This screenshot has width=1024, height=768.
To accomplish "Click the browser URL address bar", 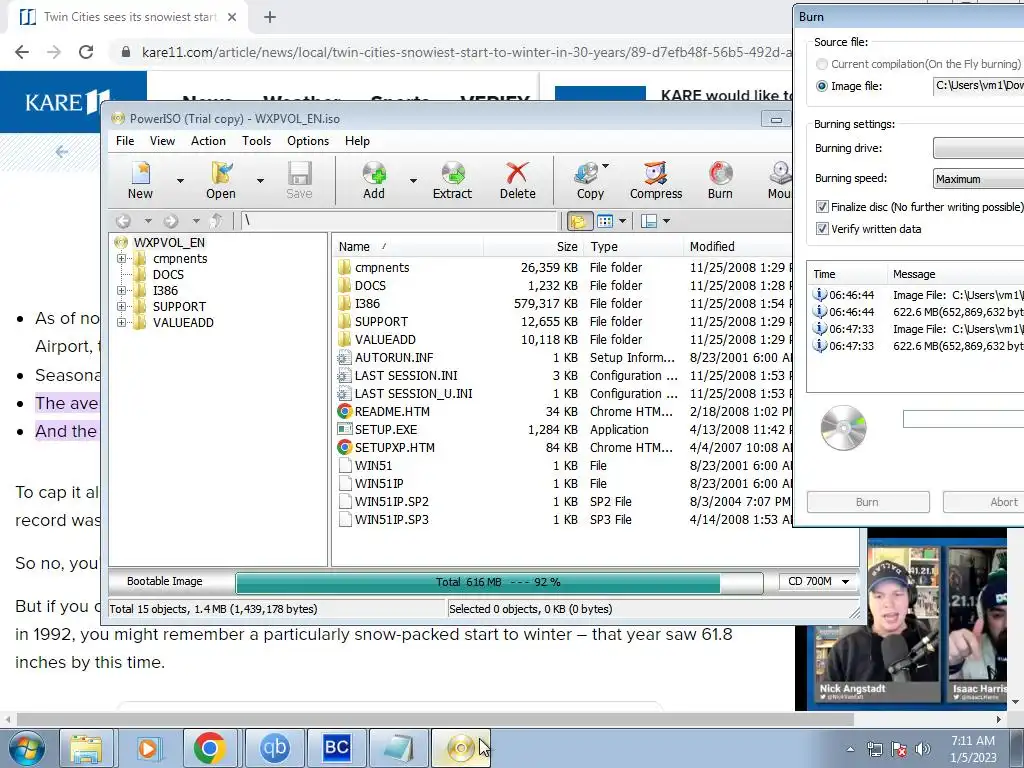I will pos(455,52).
